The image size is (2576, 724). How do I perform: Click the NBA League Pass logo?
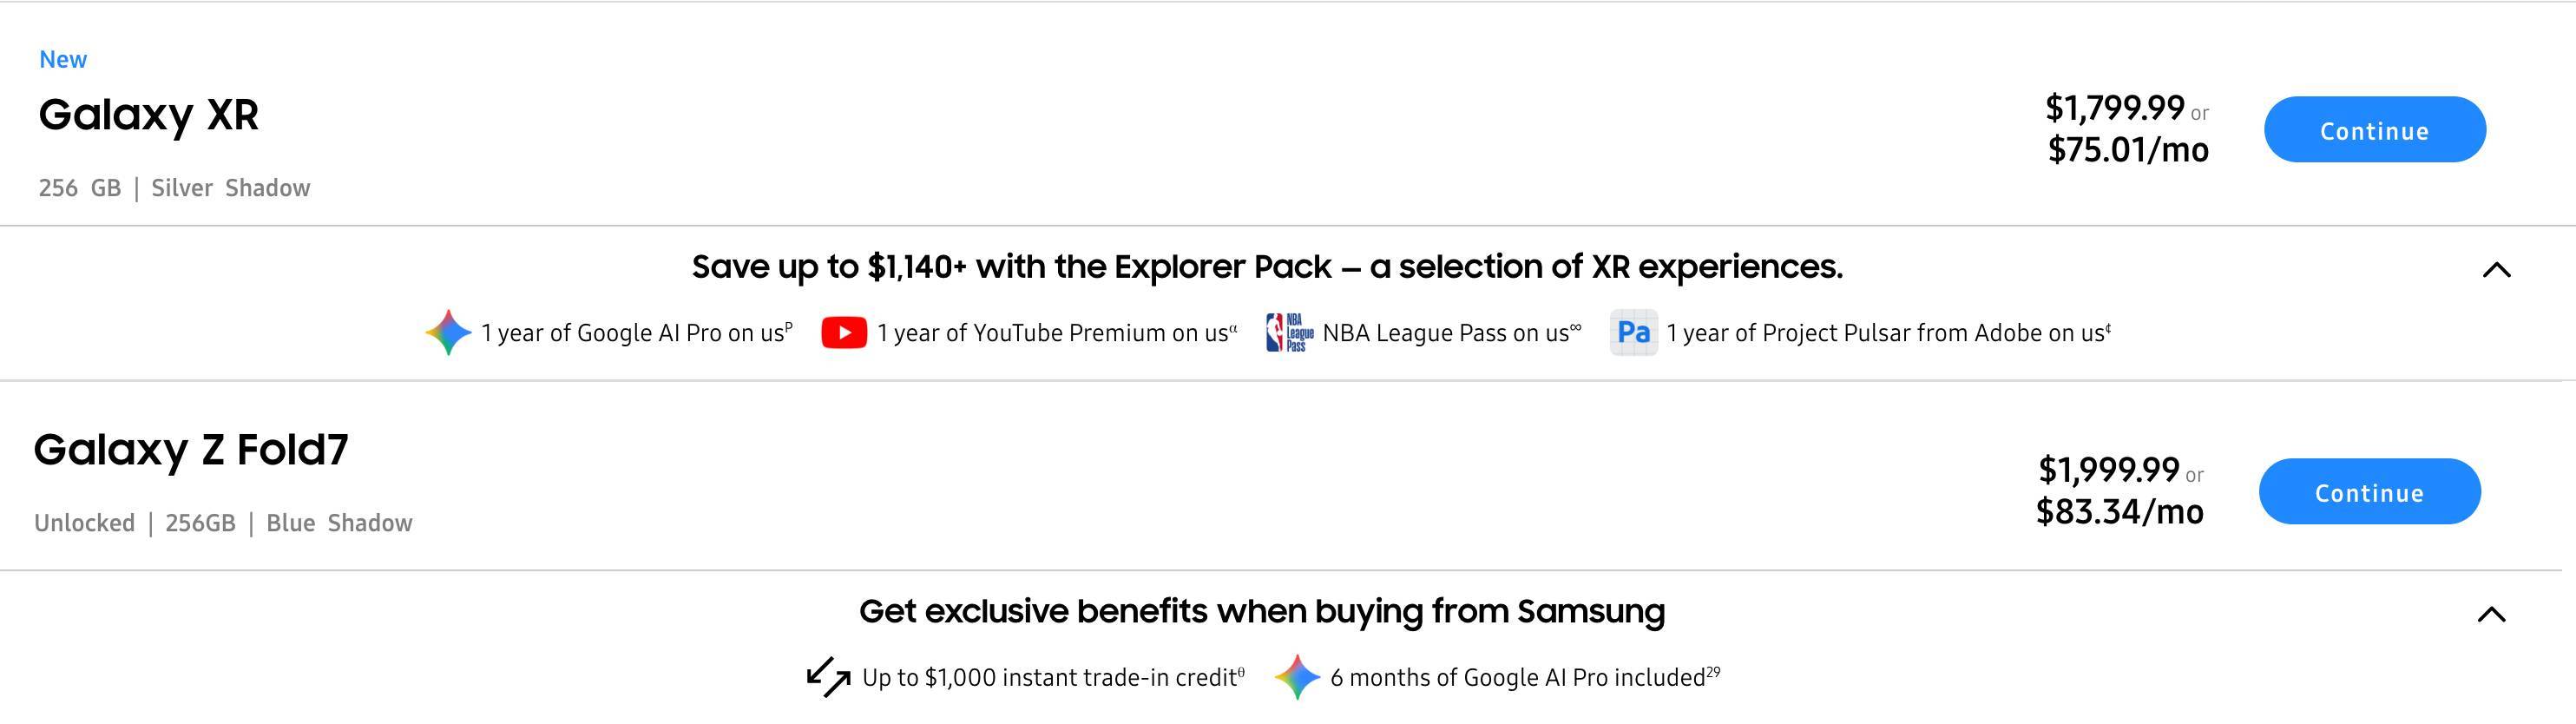1289,332
